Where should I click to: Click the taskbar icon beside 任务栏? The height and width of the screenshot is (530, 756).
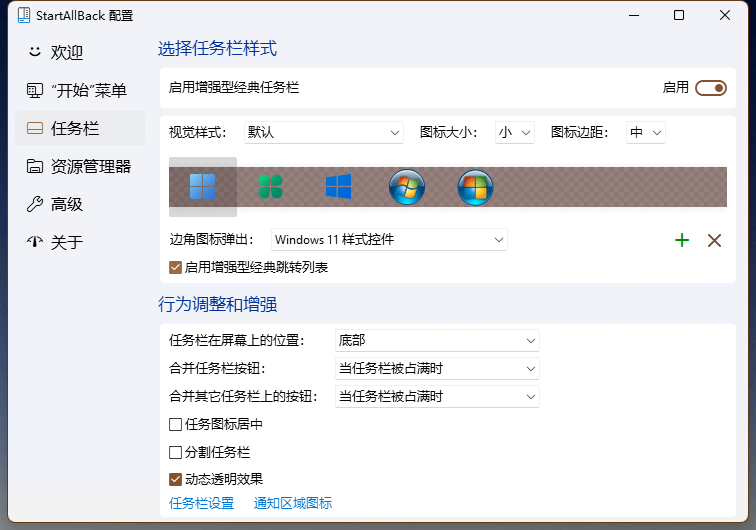click(x=35, y=128)
